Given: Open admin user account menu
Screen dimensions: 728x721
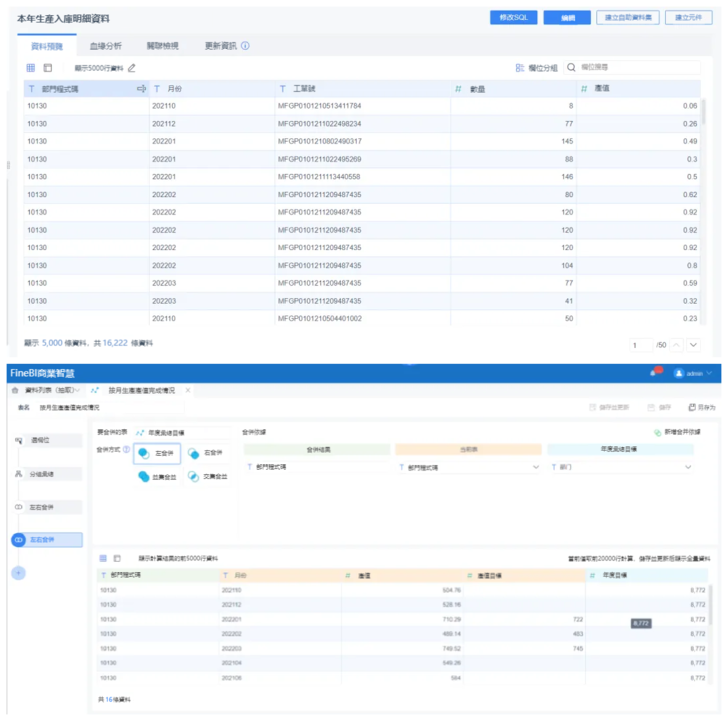Looking at the screenshot, I should coord(694,373).
